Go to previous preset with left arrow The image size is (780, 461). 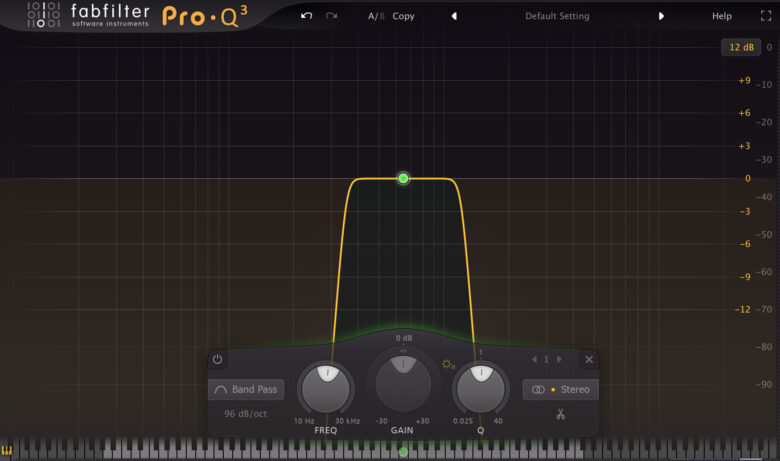454,16
